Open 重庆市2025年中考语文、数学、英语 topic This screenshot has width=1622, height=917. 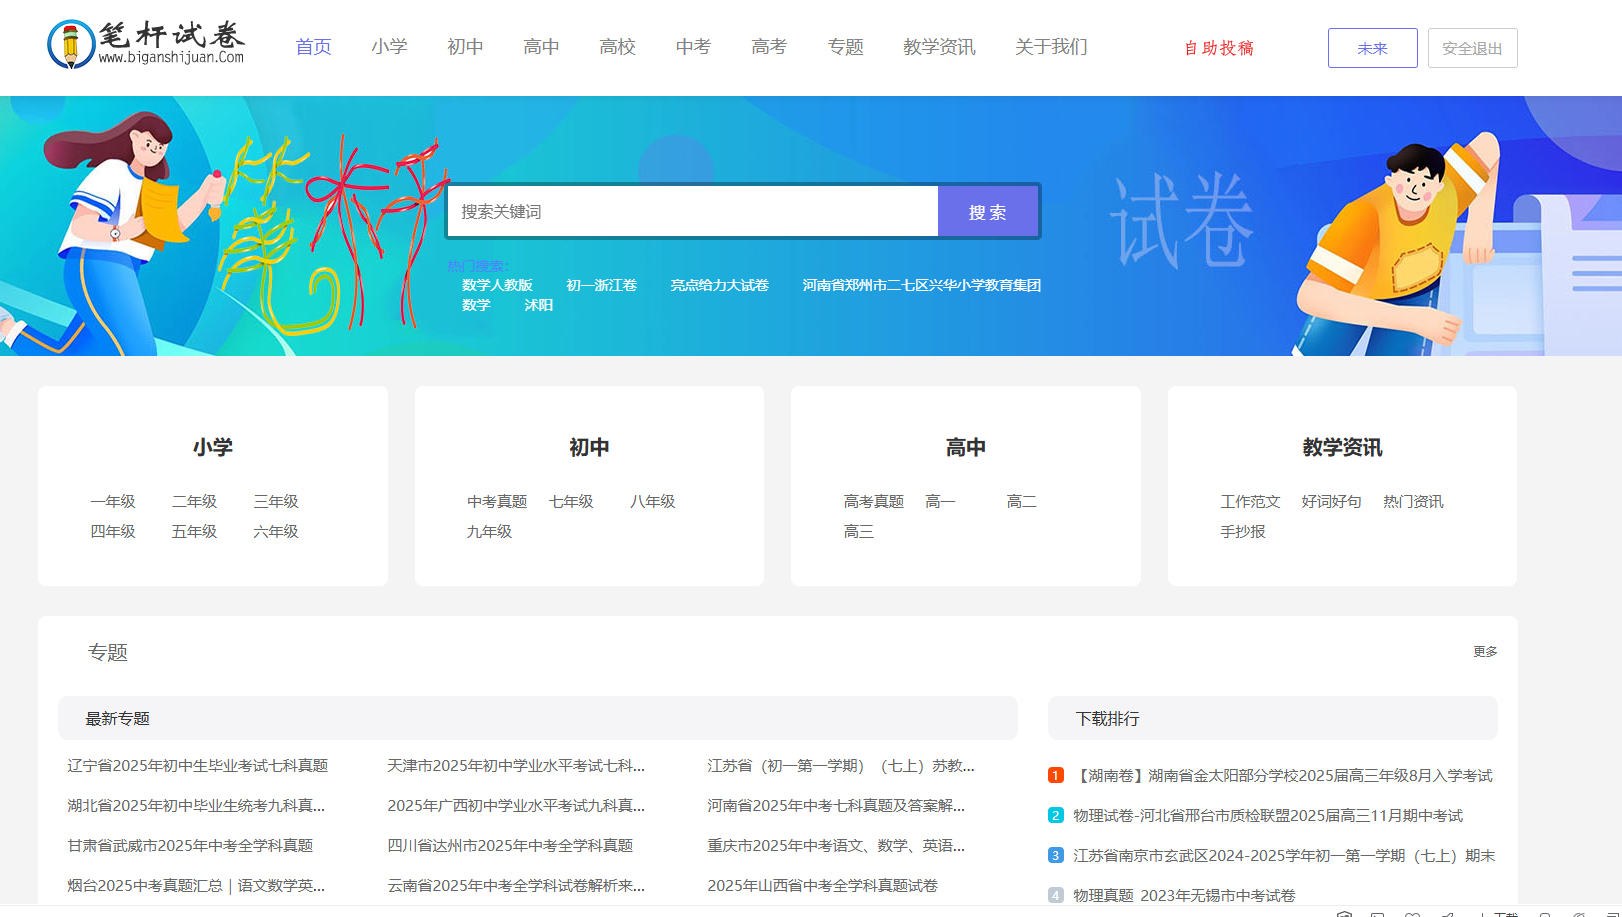[x=836, y=845]
